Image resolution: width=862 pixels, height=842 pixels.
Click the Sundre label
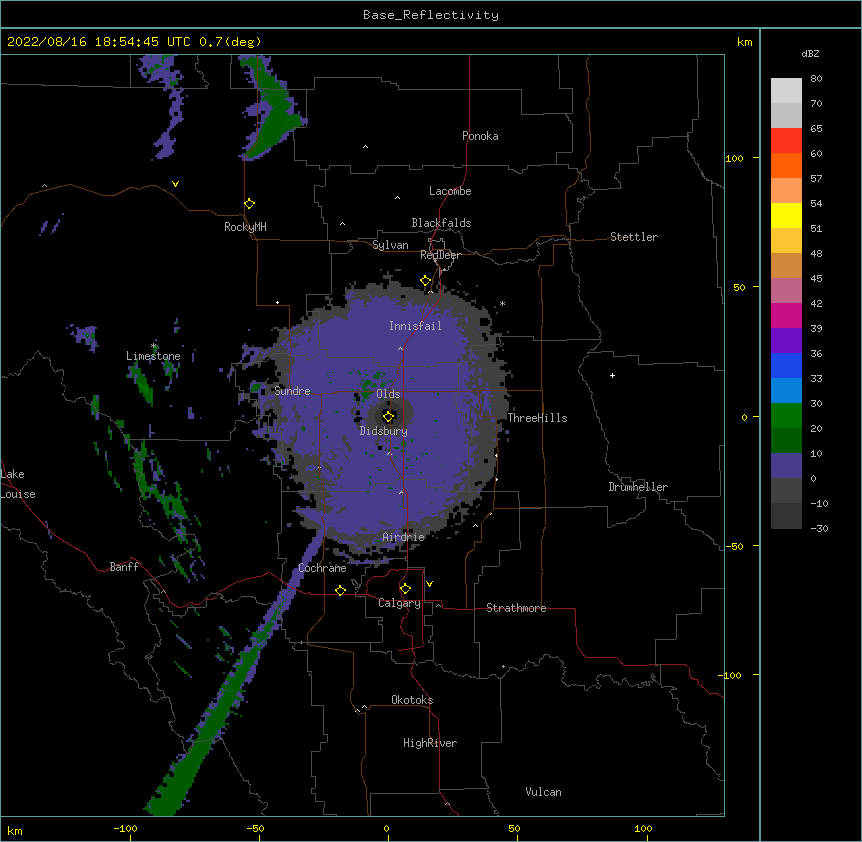click(292, 391)
